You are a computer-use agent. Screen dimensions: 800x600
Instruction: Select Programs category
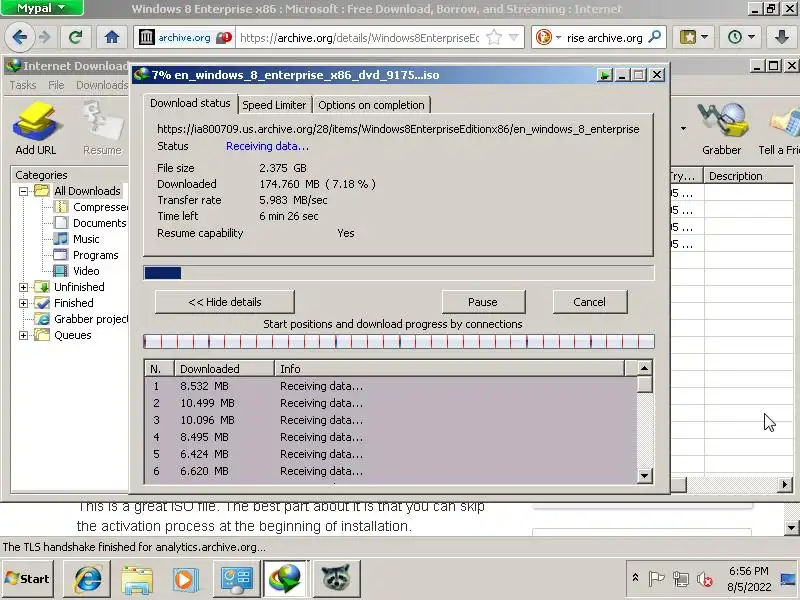(x=95, y=255)
